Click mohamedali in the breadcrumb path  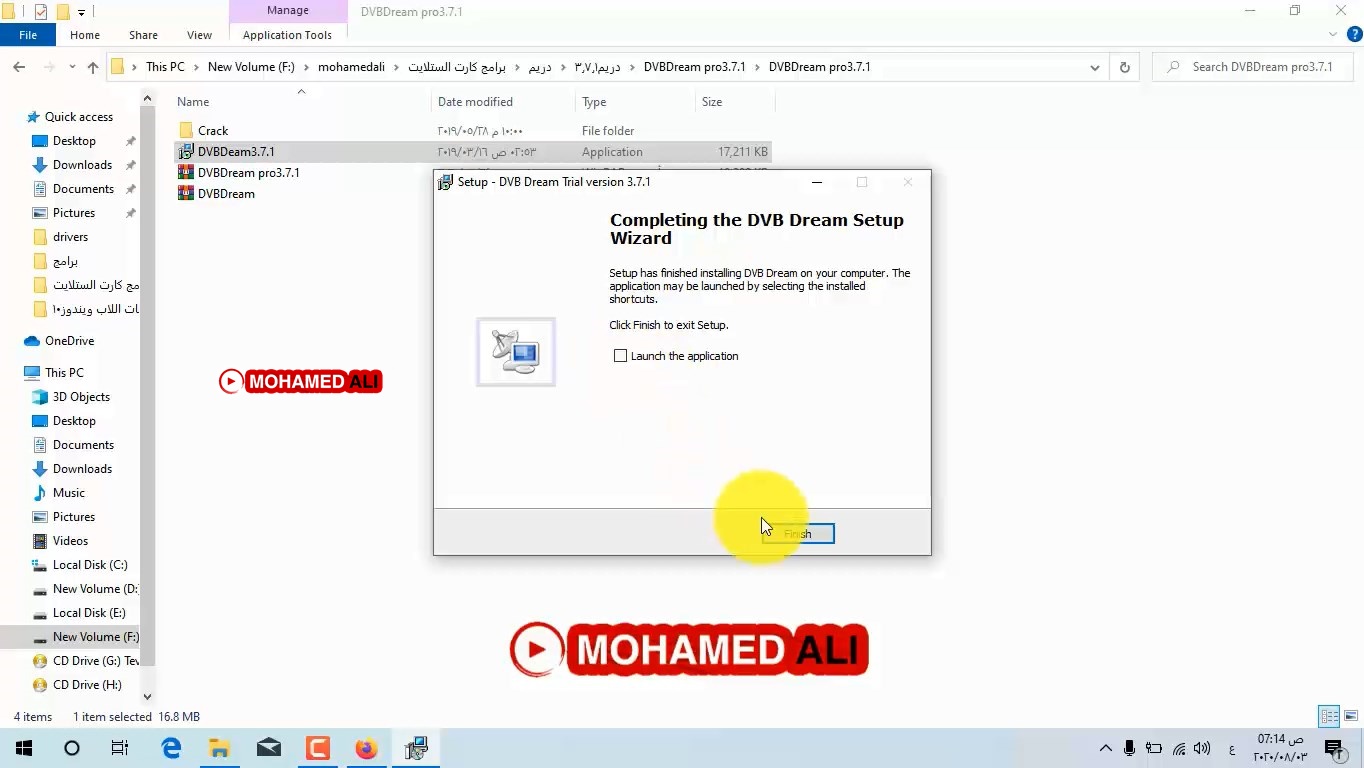(351, 67)
